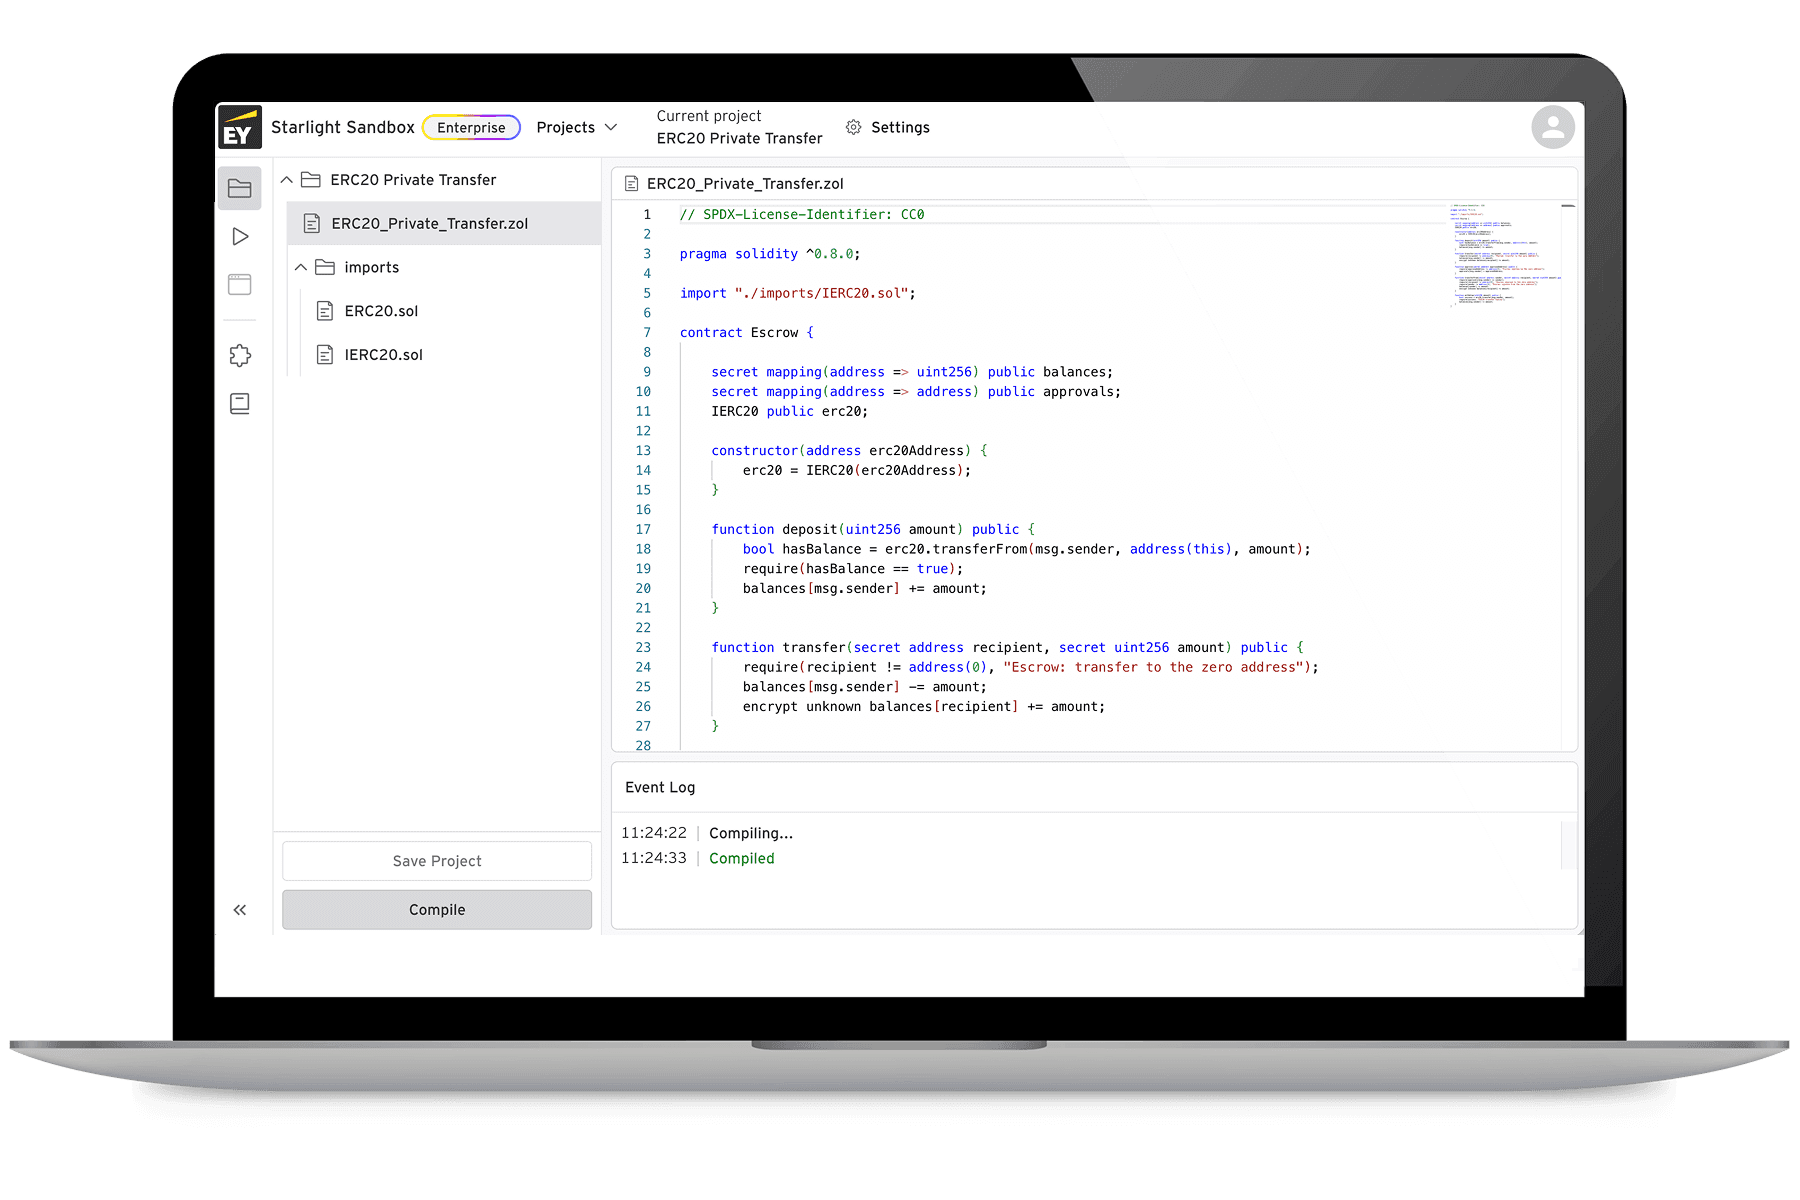Open IERC20.sol file
This screenshot has height=1200, width=1800.
coord(383,355)
